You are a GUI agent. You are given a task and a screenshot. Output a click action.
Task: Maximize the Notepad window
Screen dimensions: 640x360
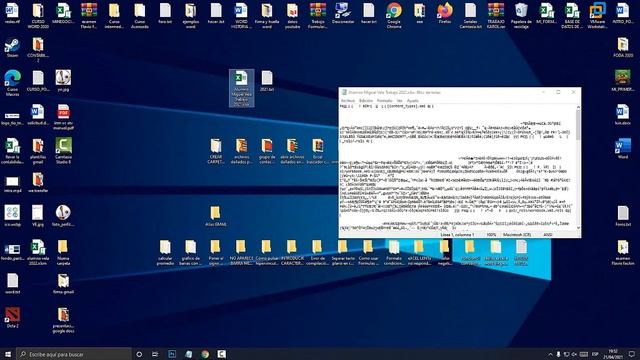click(x=558, y=92)
